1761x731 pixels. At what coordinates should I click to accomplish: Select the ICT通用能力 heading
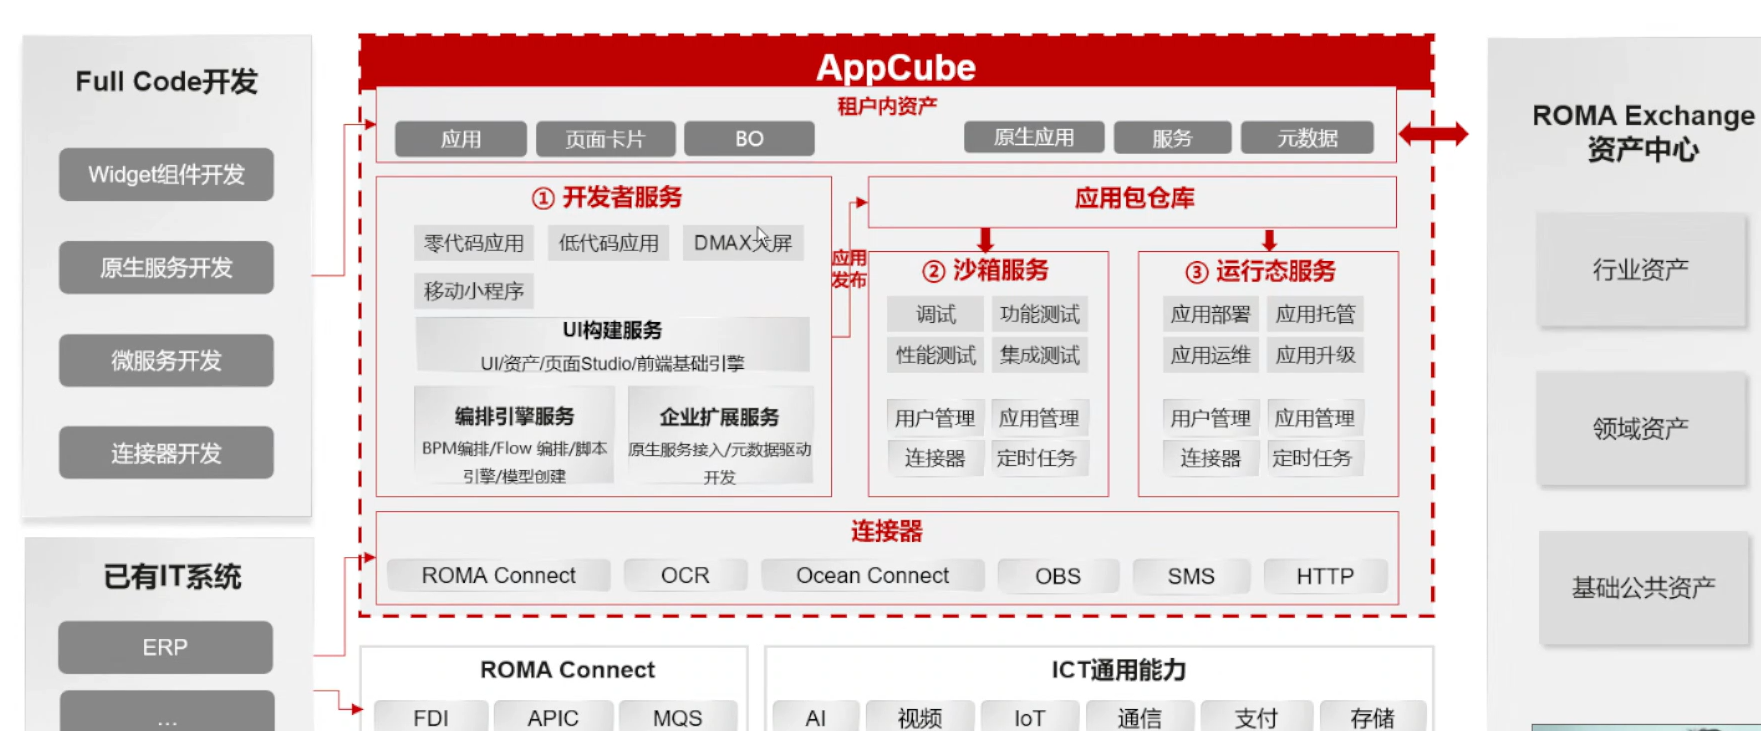click(x=1118, y=670)
